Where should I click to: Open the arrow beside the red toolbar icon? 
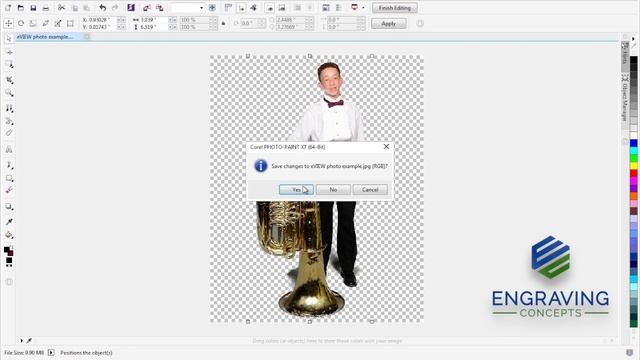[x=363, y=8]
